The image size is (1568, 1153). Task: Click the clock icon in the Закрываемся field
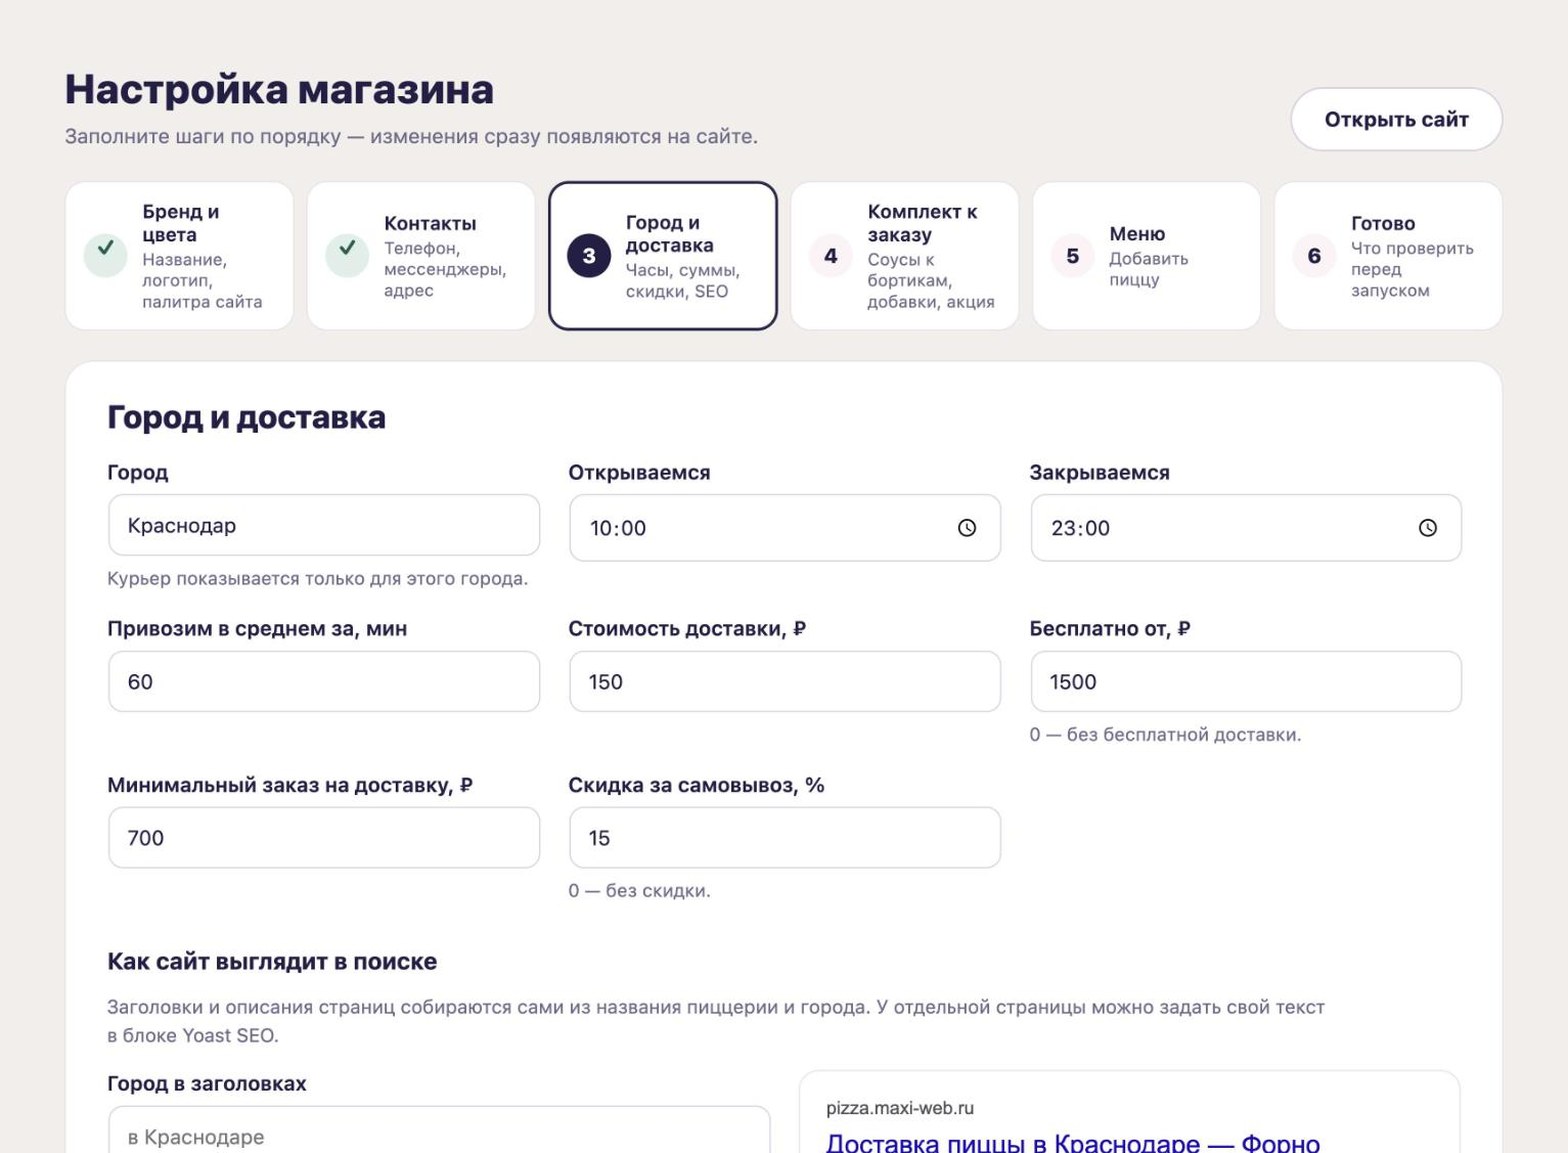1427,528
